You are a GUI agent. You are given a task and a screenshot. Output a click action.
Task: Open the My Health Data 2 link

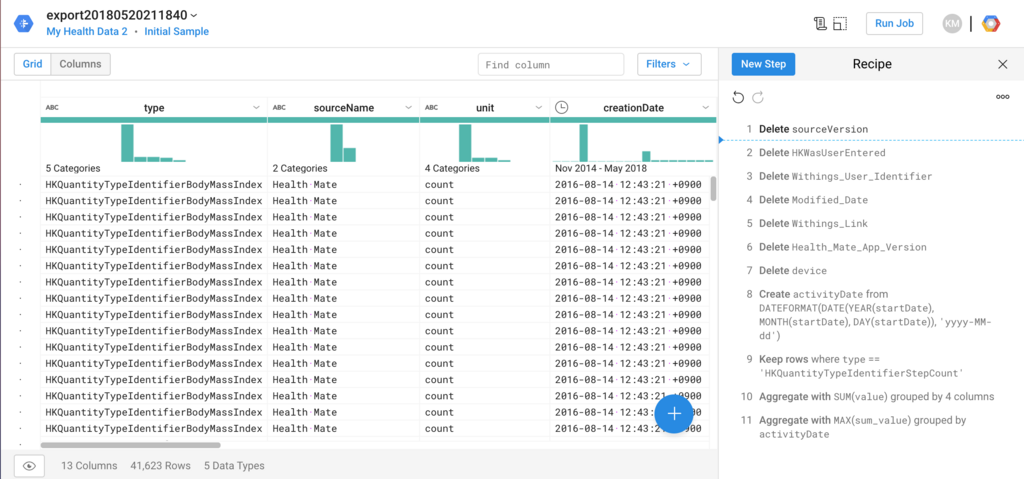click(x=87, y=31)
